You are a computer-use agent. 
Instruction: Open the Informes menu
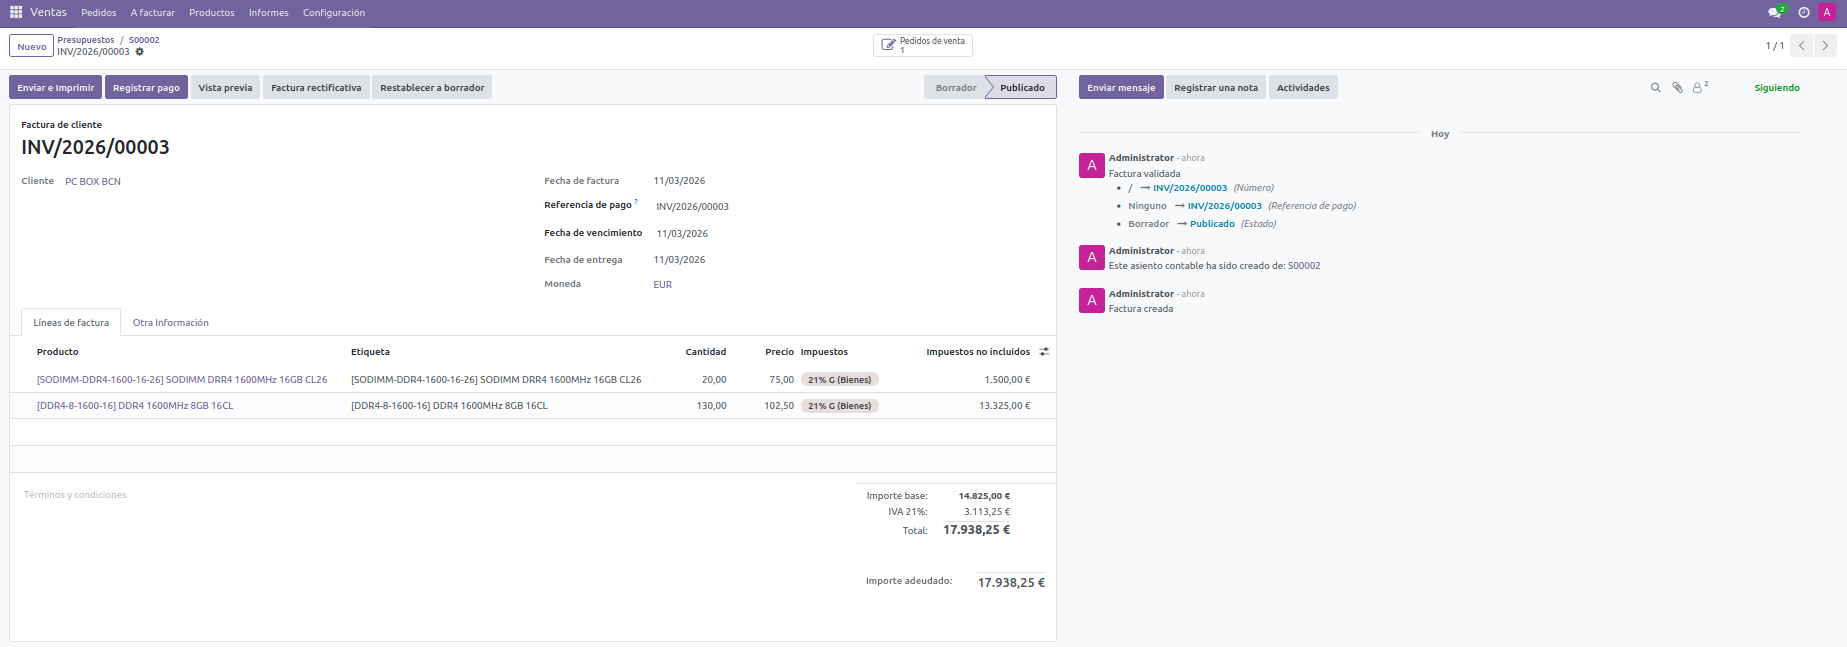pos(268,13)
